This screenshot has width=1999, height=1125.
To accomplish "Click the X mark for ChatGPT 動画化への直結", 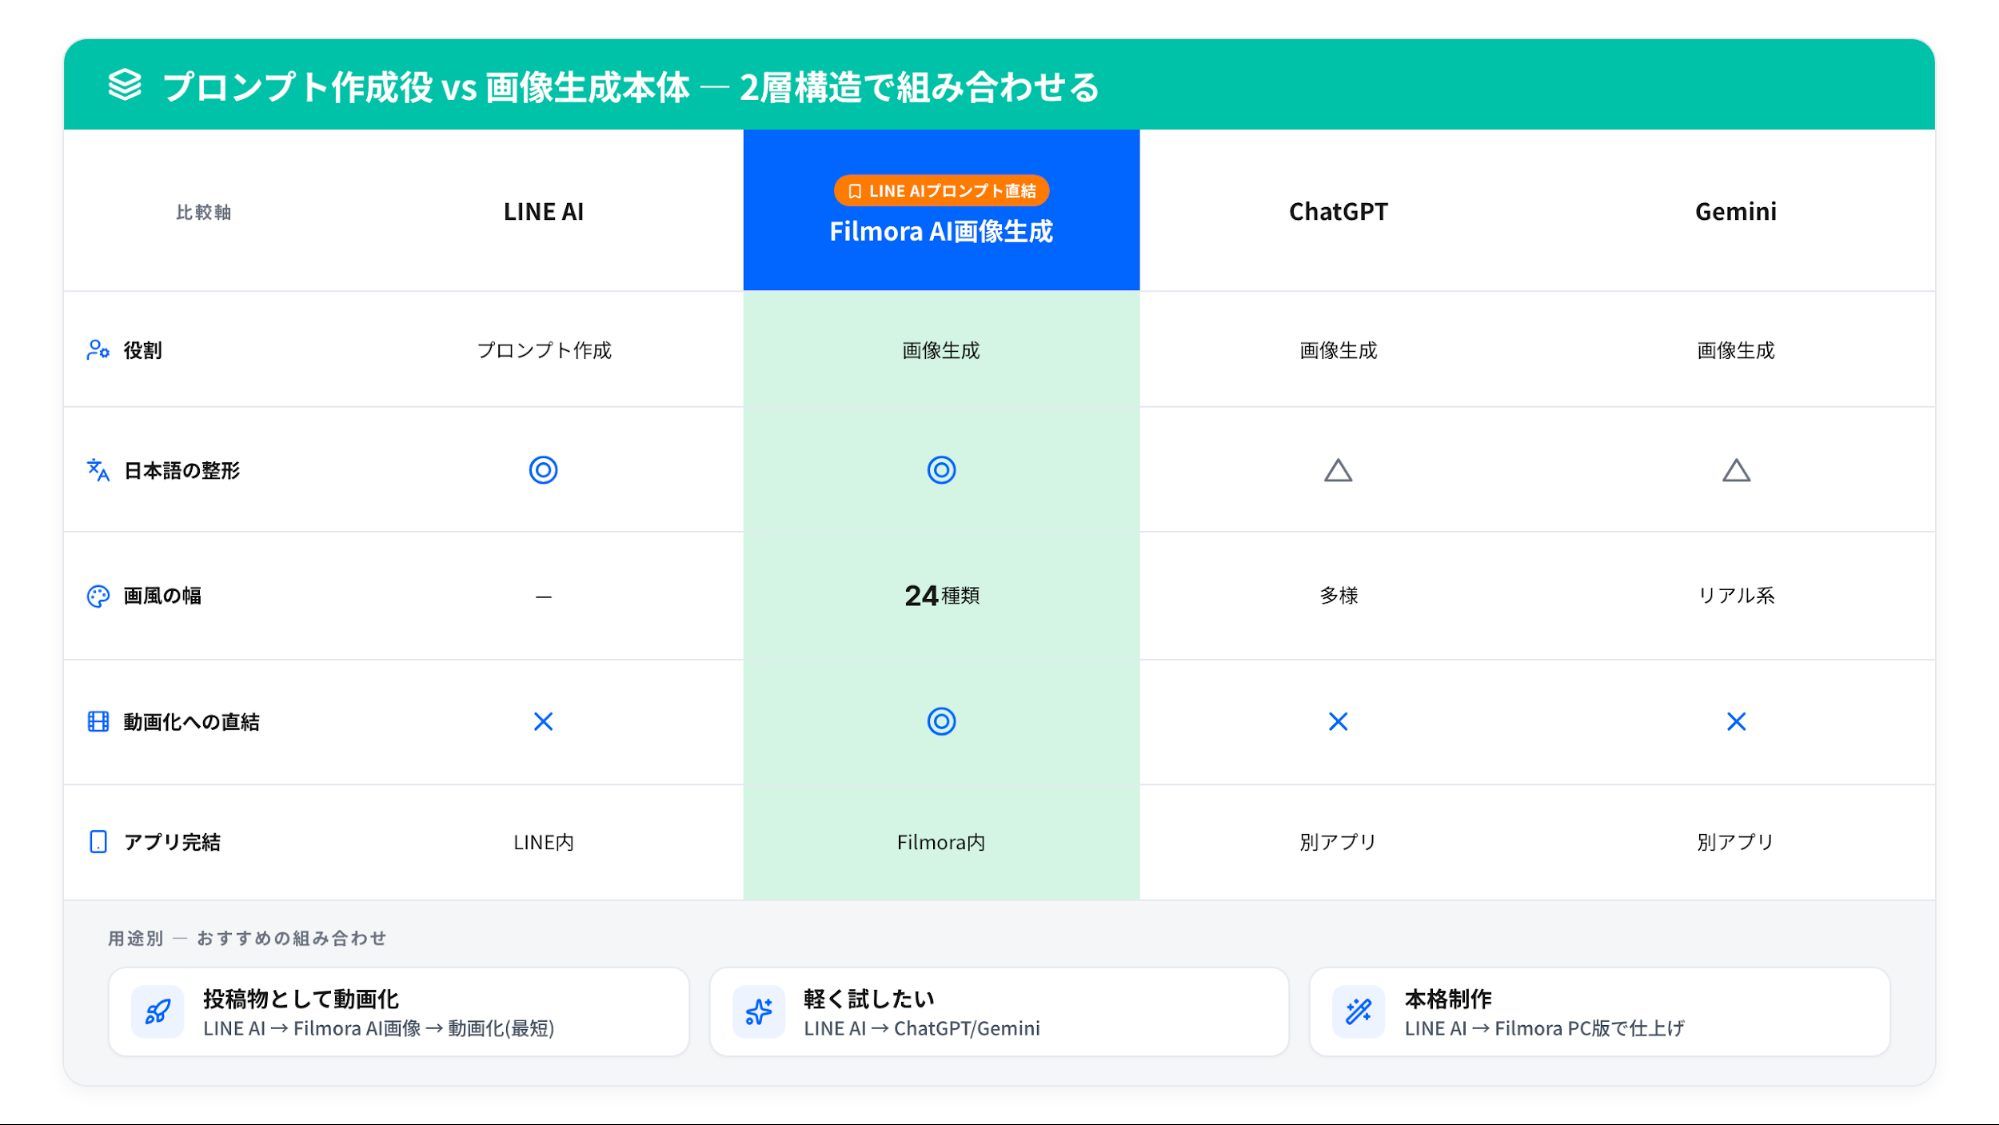I will click(x=1338, y=722).
